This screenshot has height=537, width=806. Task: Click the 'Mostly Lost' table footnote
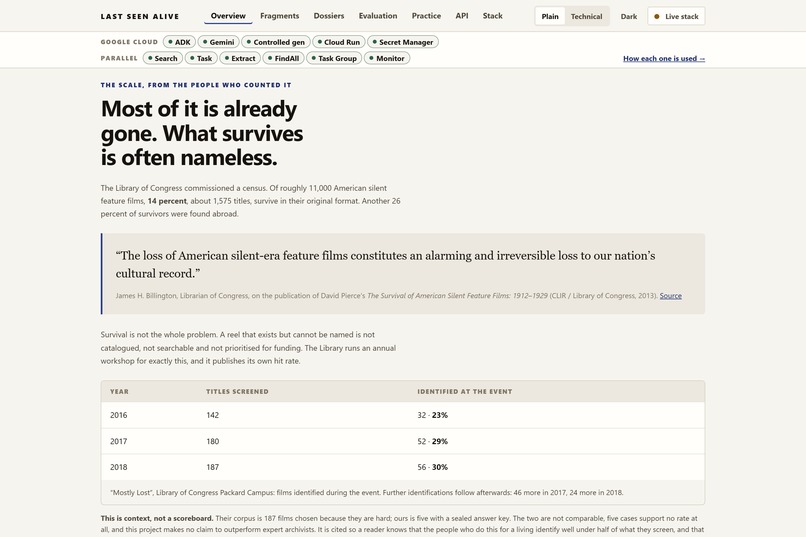367,493
